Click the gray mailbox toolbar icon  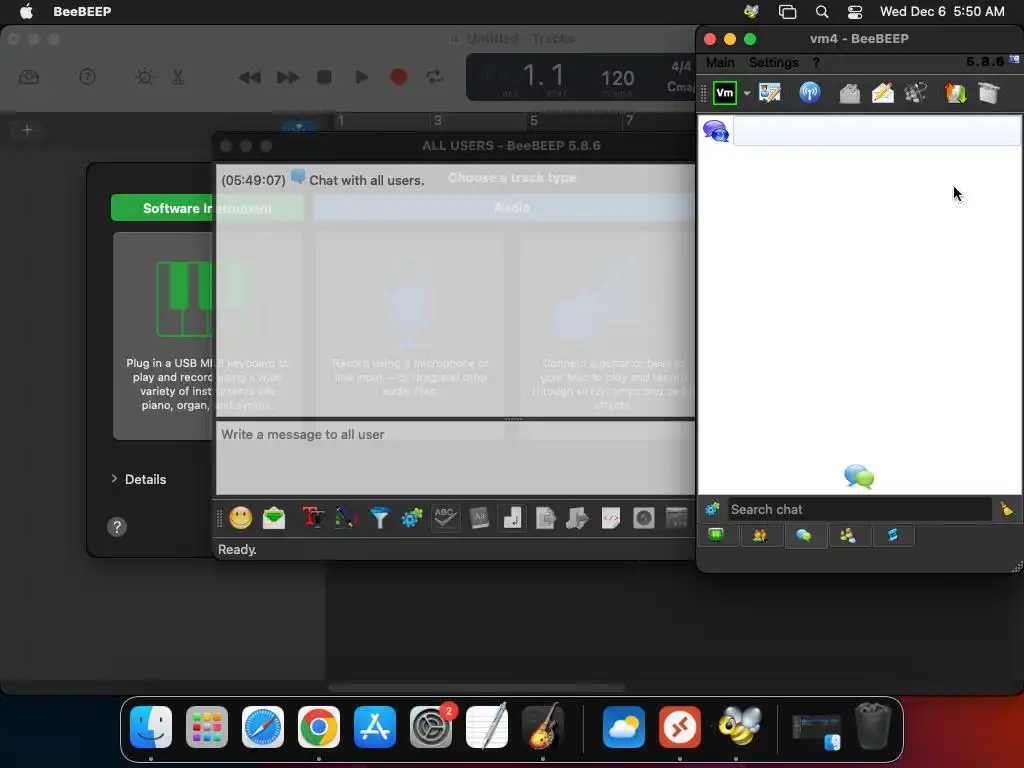tap(849, 93)
